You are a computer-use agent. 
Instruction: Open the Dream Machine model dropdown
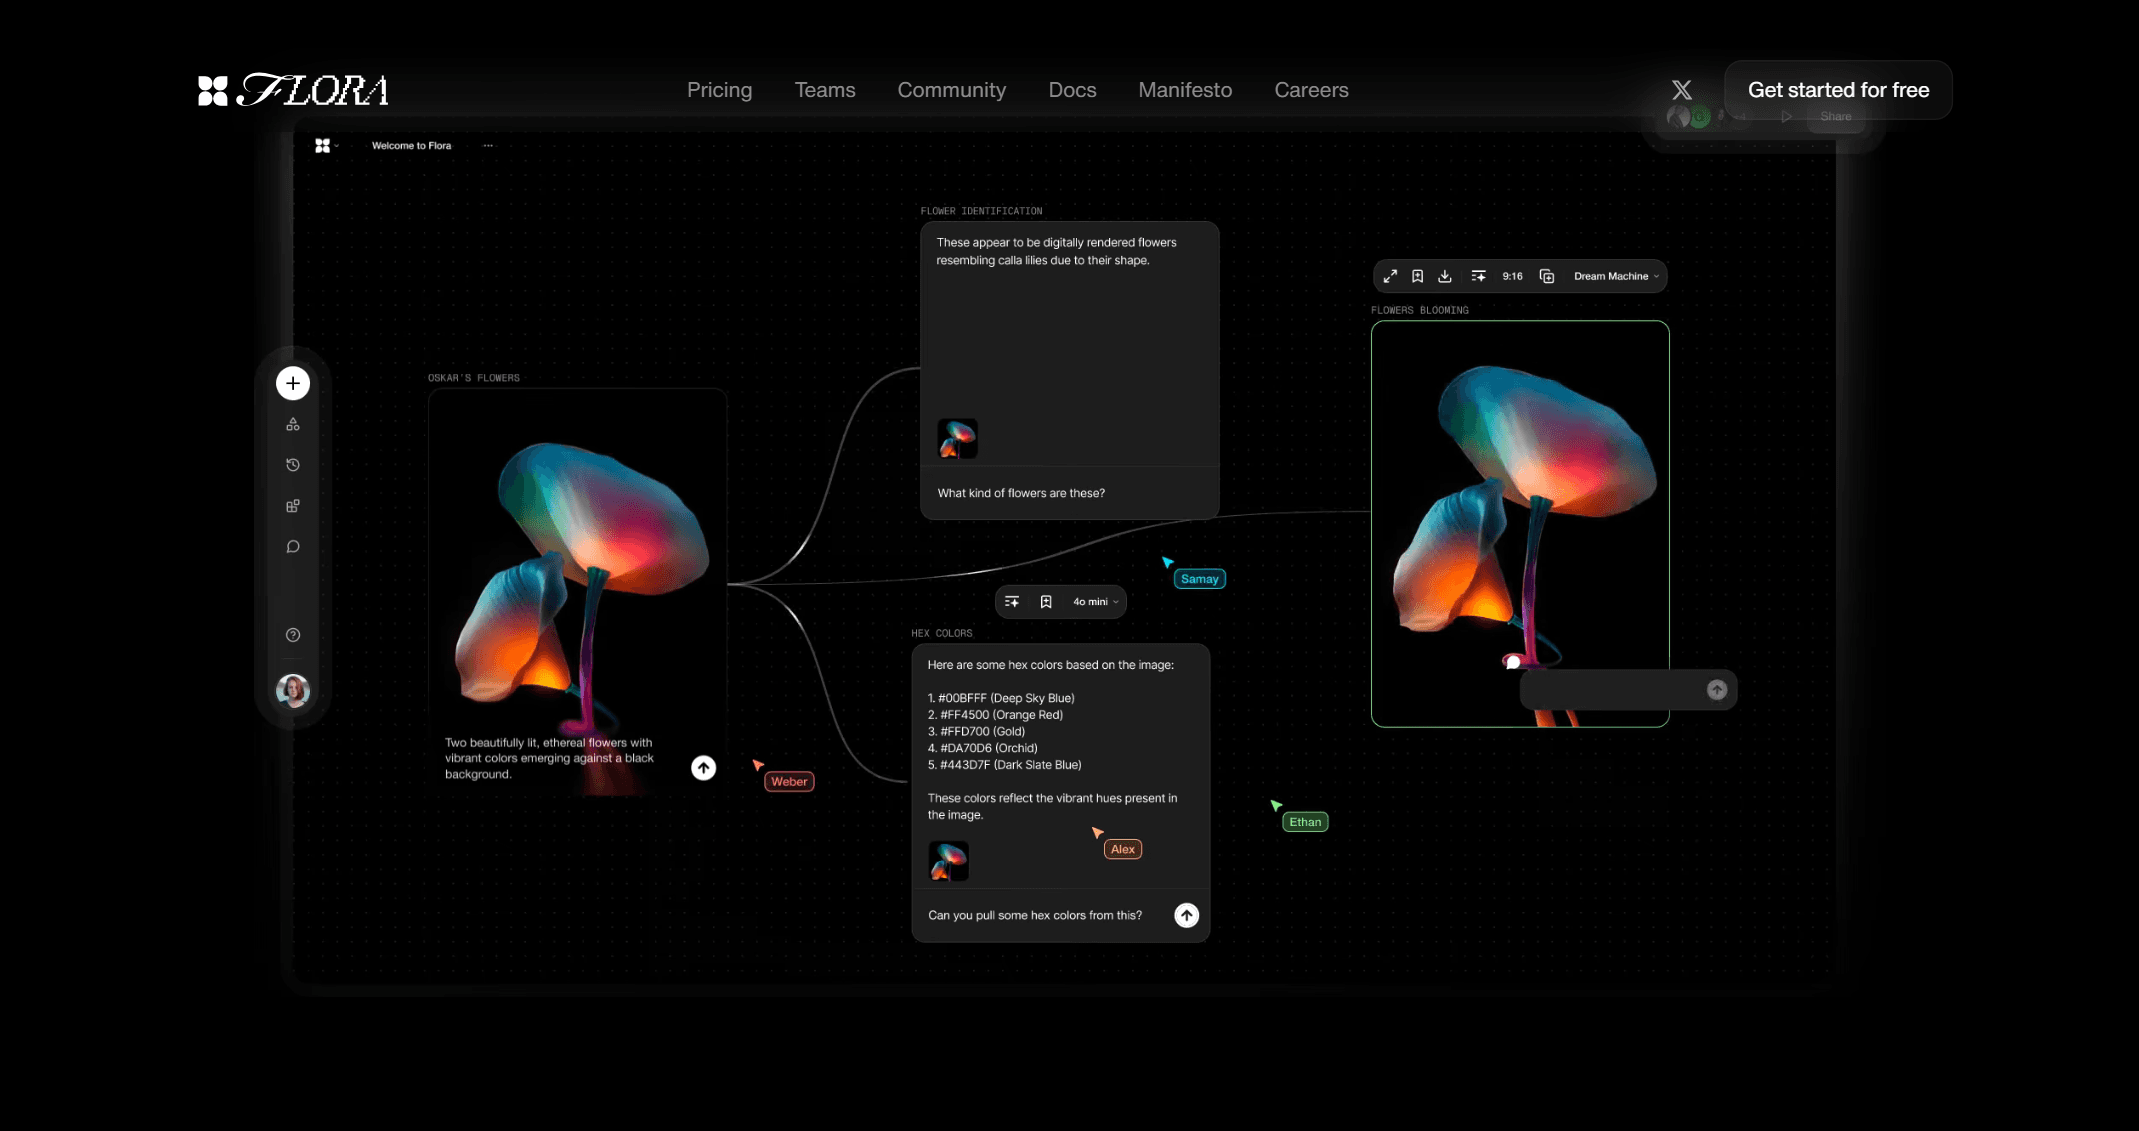(x=1615, y=276)
